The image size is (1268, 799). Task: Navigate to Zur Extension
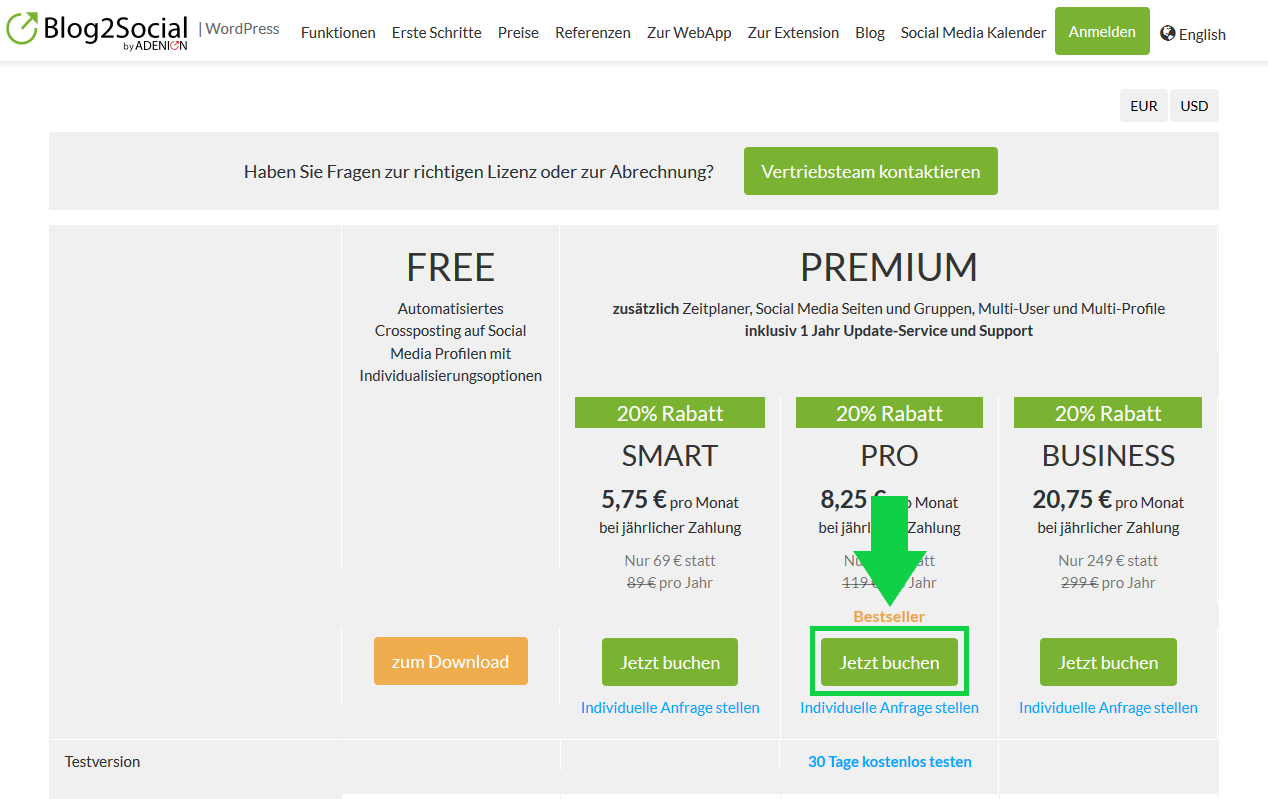793,32
